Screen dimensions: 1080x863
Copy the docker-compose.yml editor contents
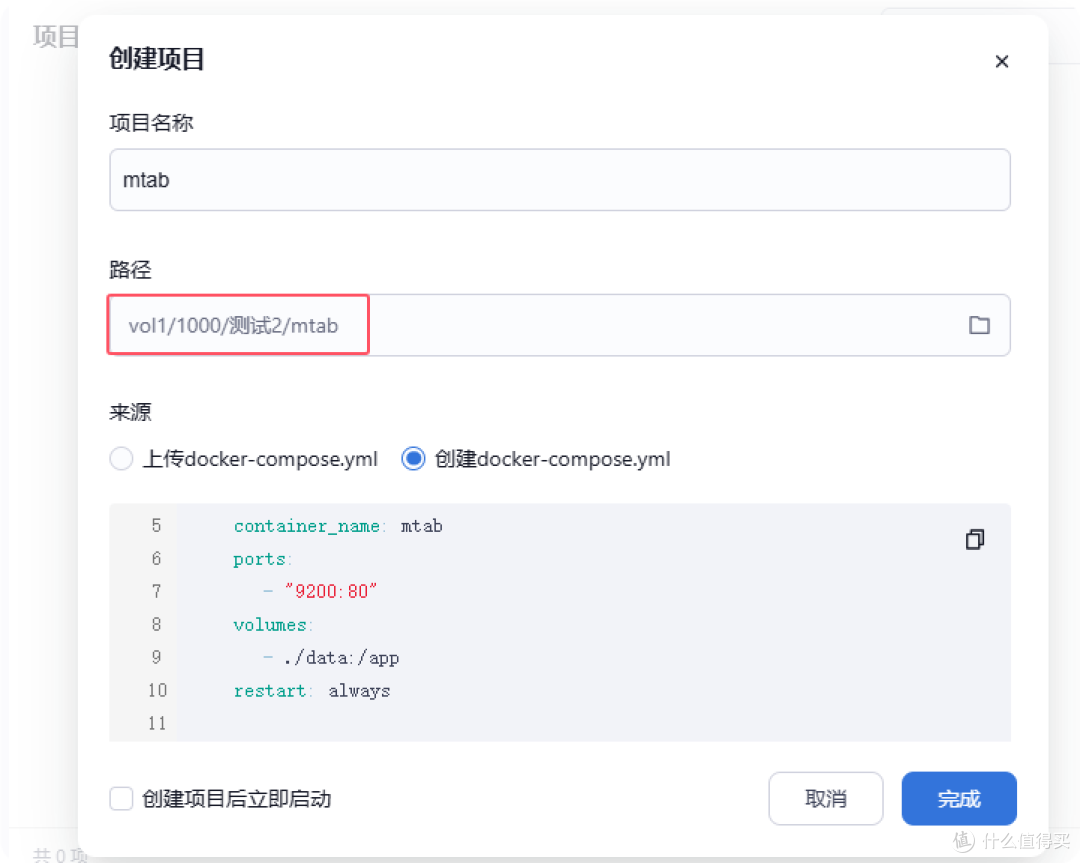(x=974, y=539)
